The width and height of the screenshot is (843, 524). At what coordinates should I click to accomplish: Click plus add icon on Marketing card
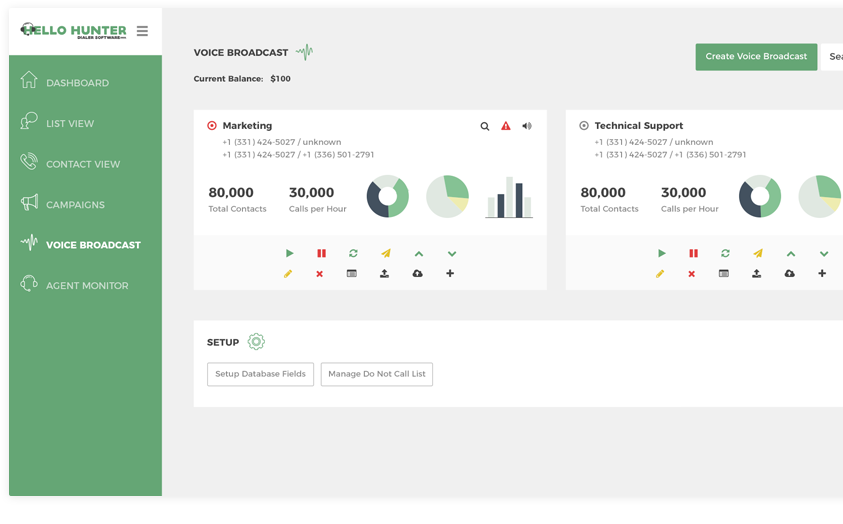point(450,274)
